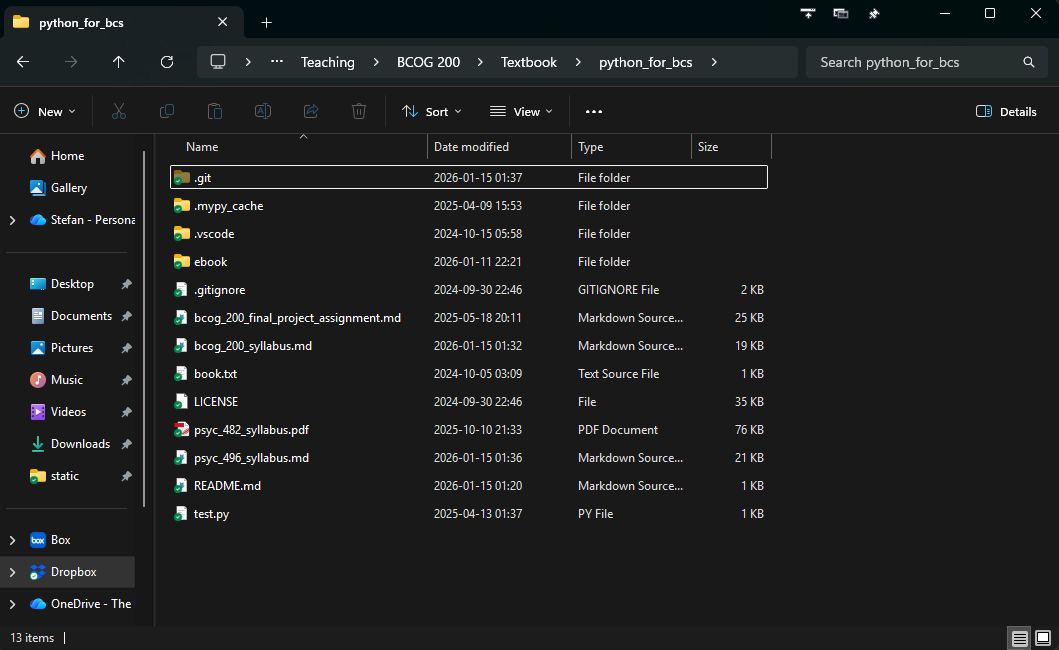Open the See more ellipsis menu
Viewport: 1059px width, 650px height.
[593, 111]
